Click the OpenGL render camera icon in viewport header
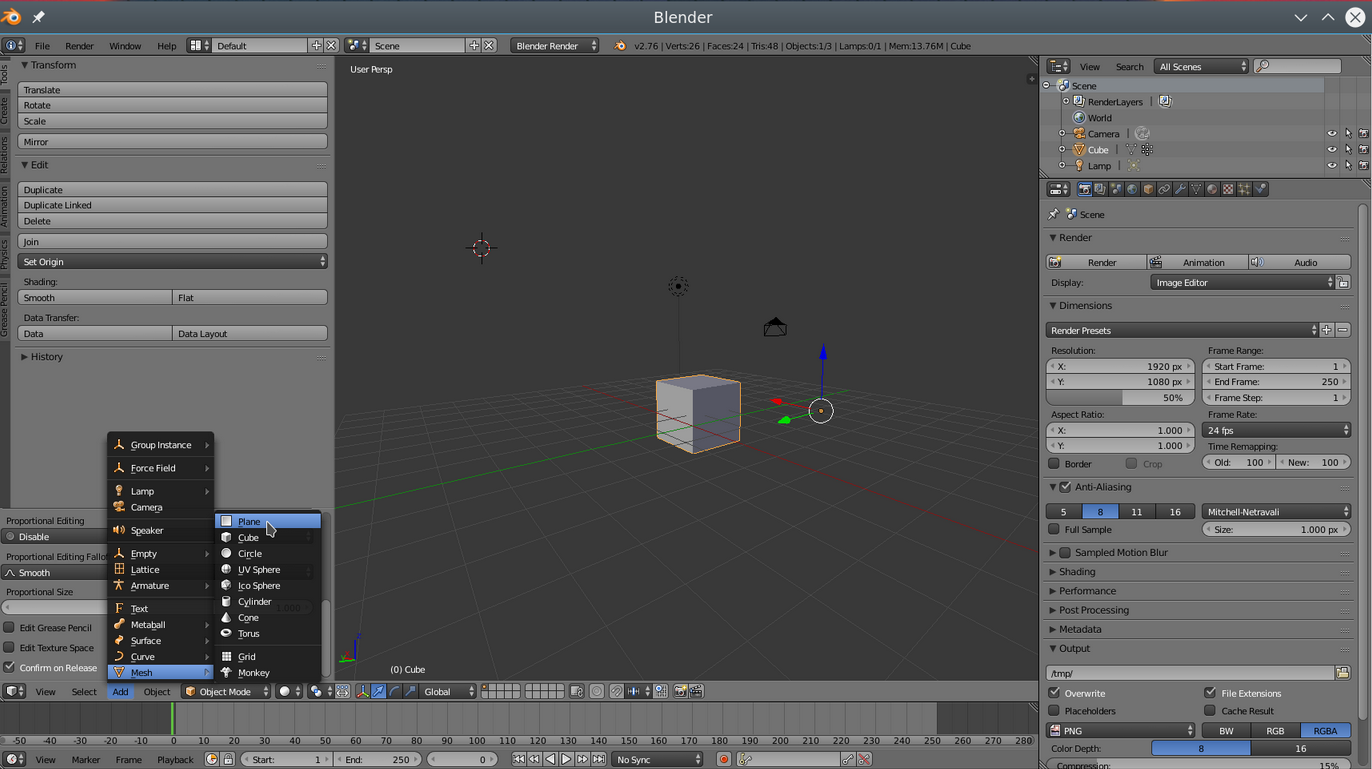 pos(680,691)
